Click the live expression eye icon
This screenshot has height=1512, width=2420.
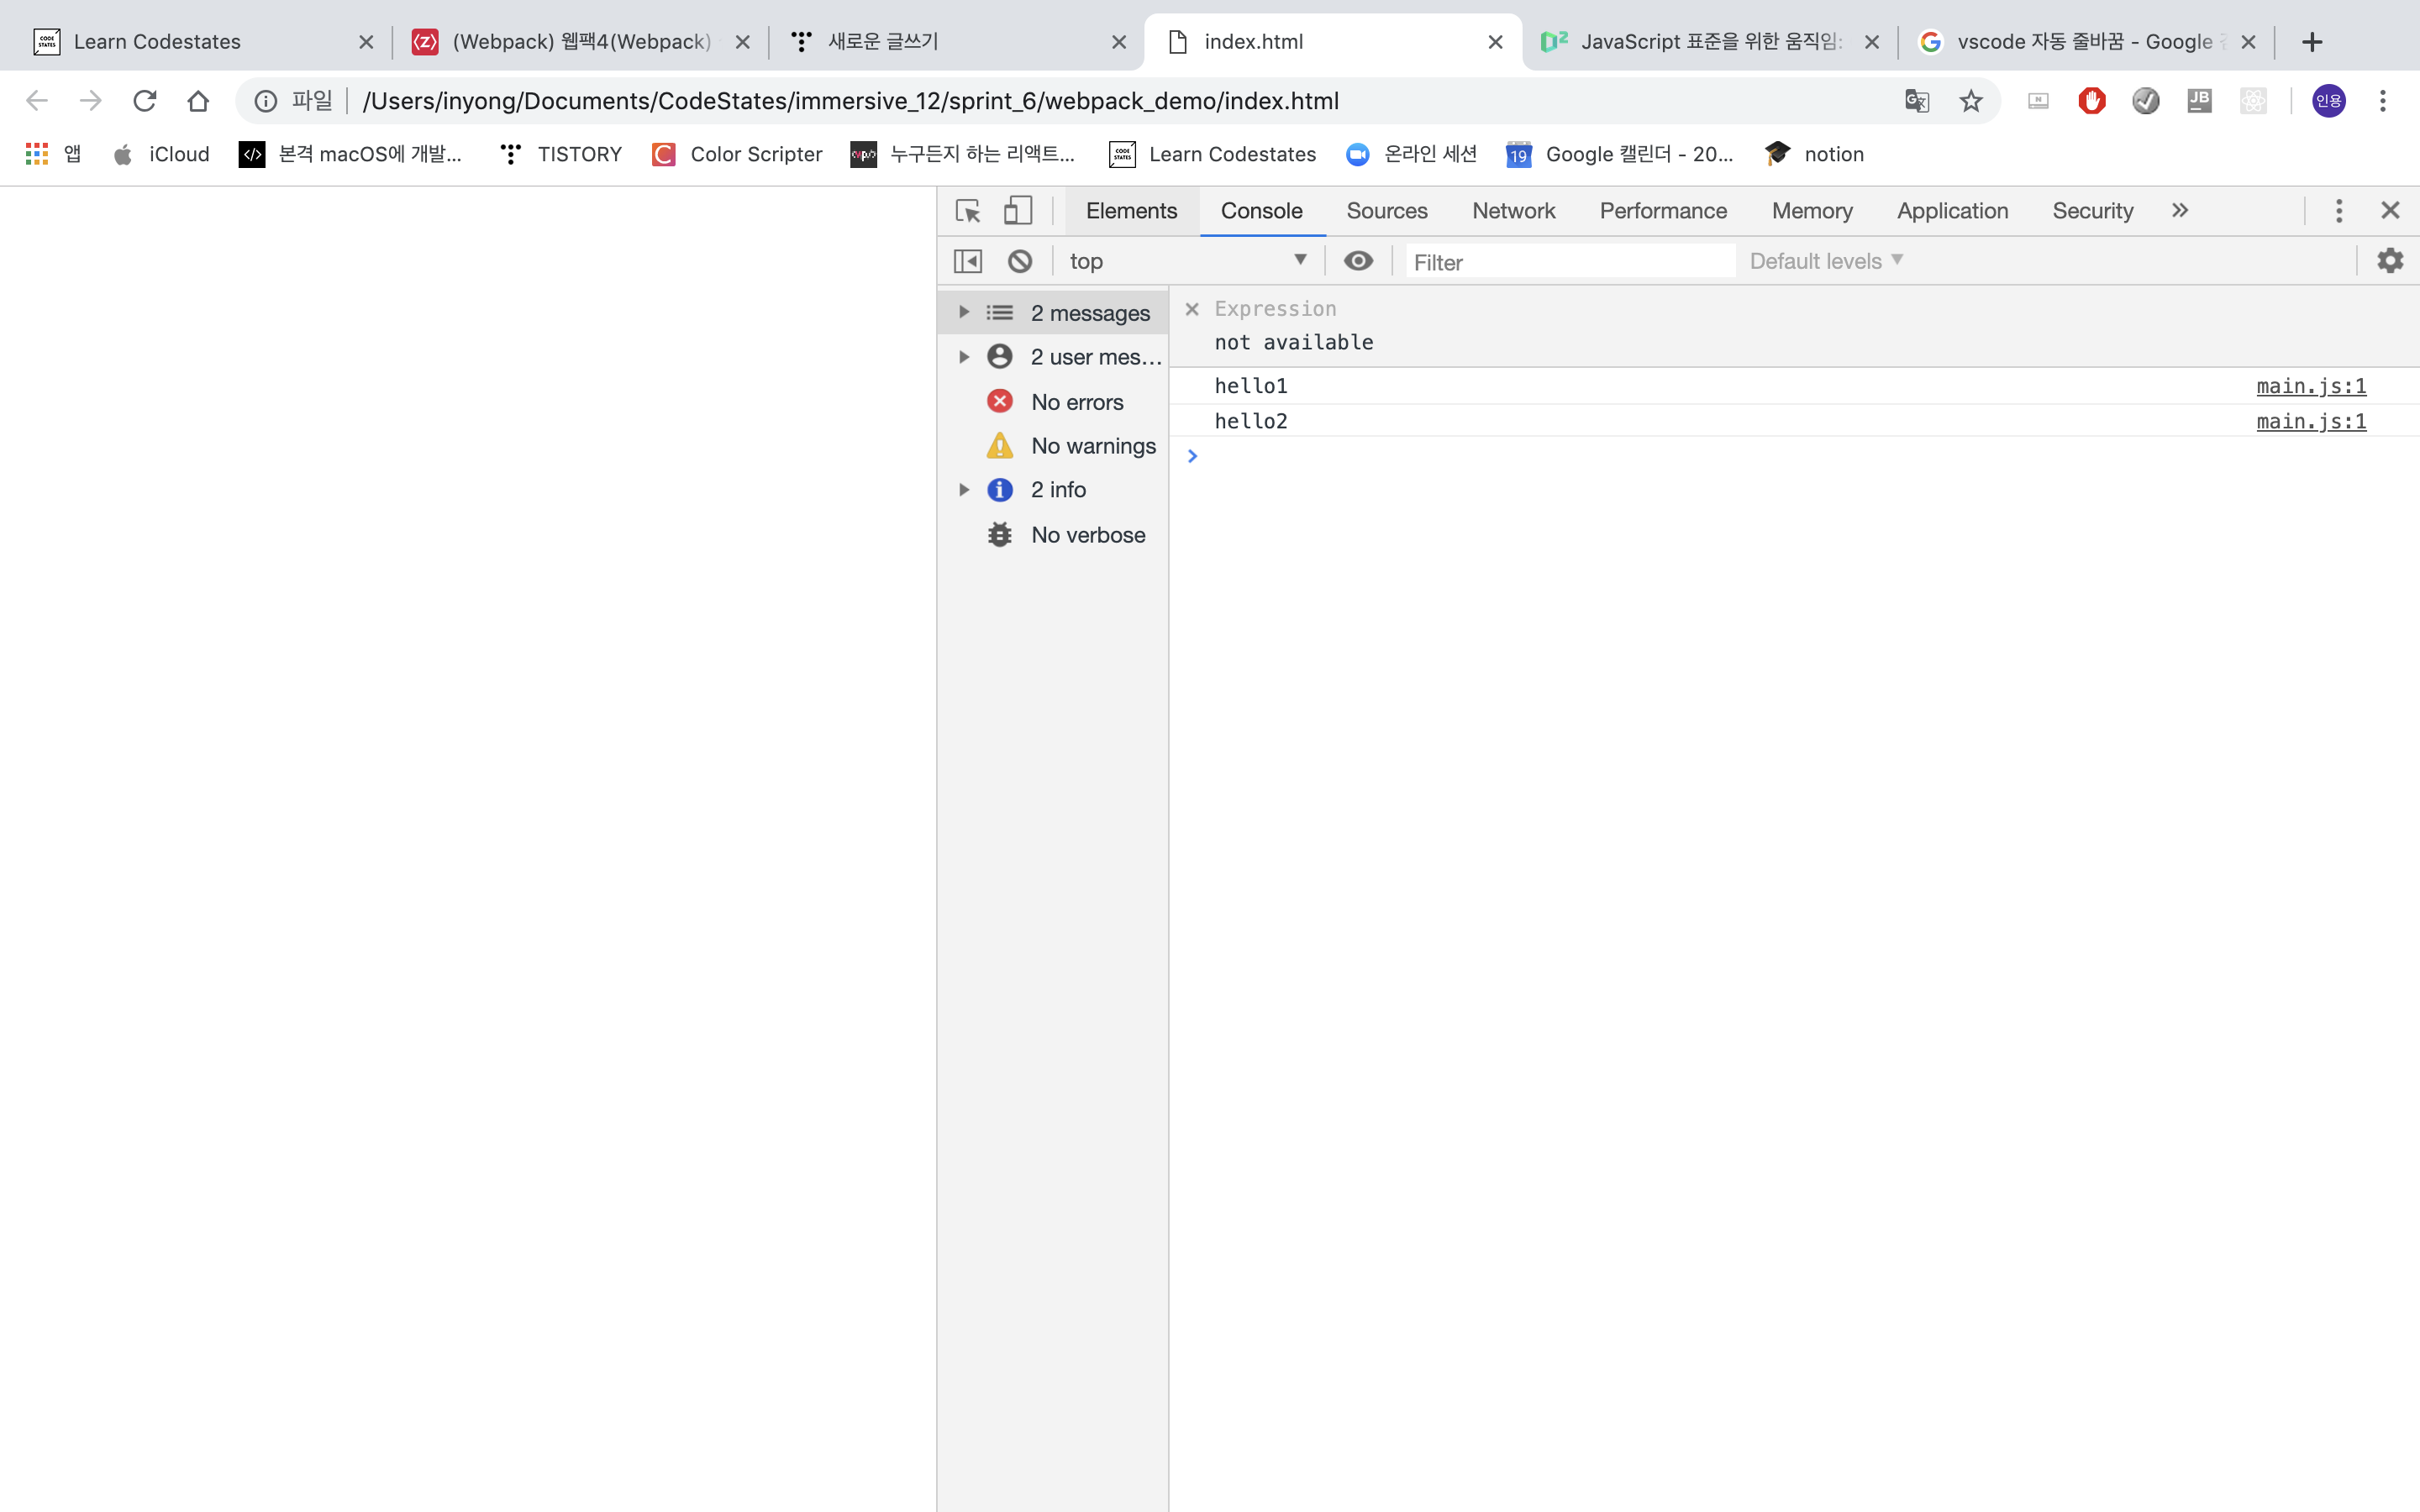coord(1358,261)
